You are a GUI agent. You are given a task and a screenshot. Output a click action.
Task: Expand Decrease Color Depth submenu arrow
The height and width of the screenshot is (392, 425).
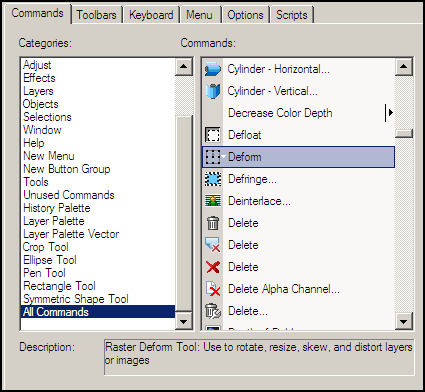pos(391,113)
